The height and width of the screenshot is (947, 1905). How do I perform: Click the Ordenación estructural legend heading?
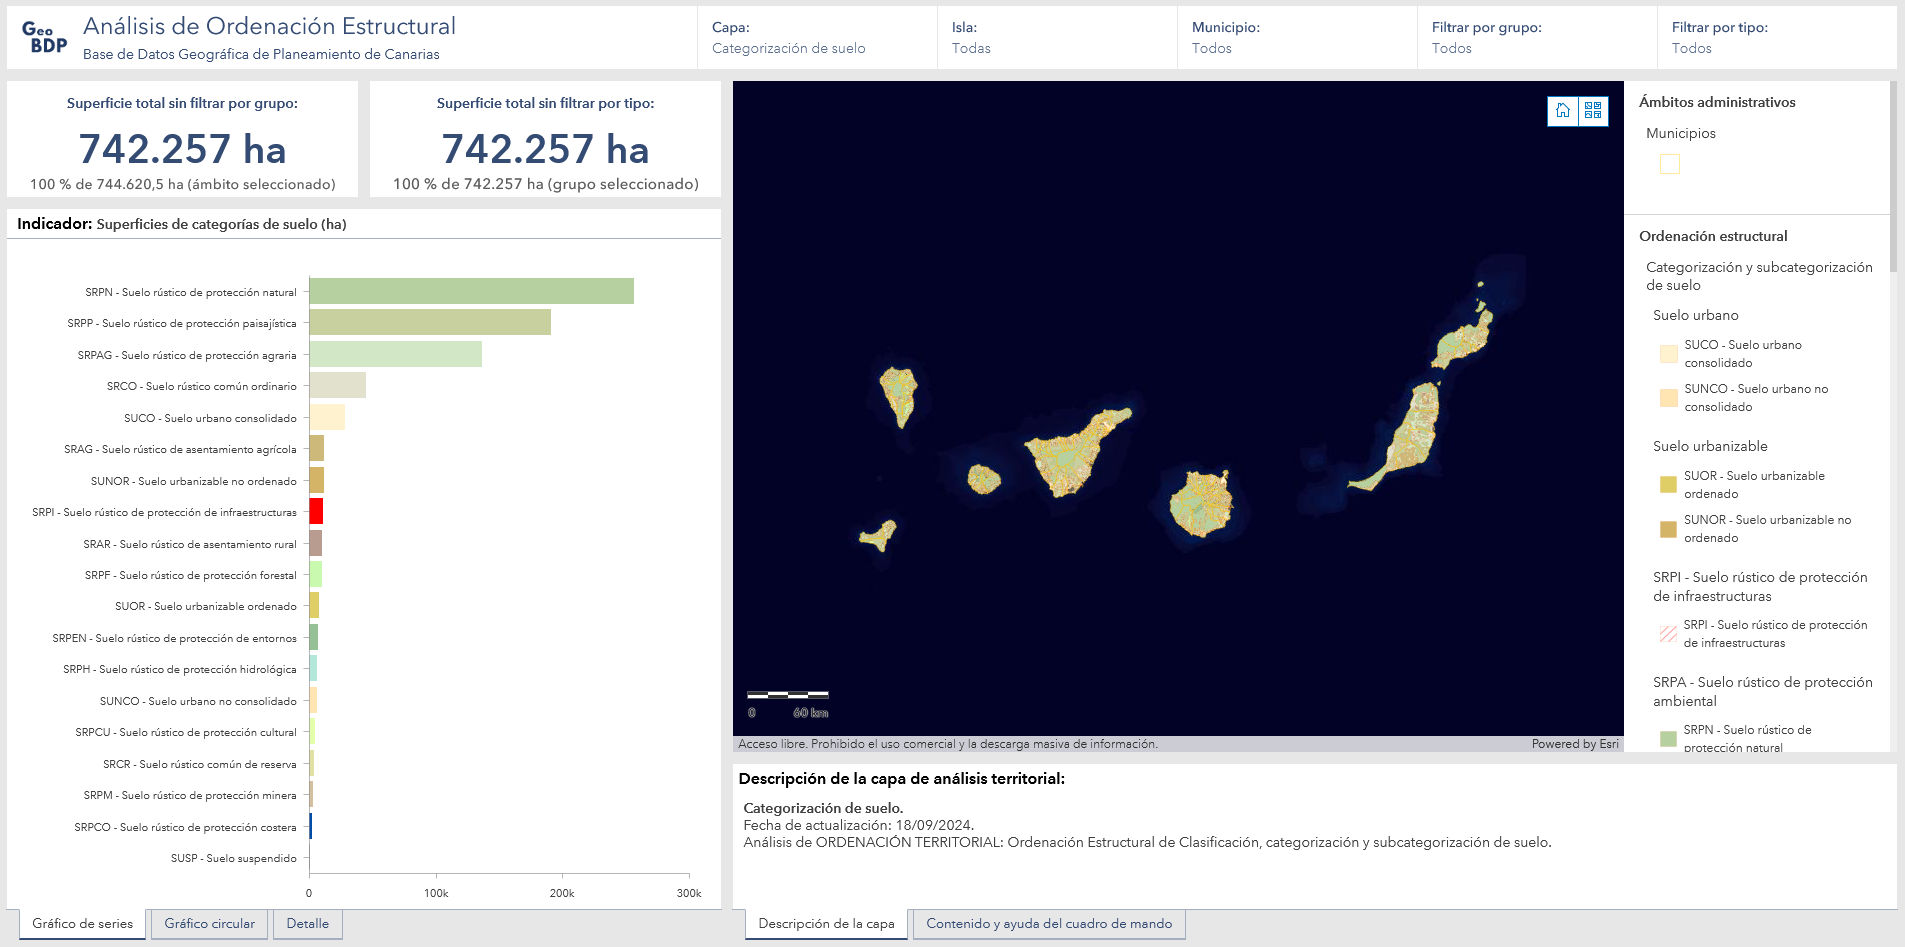[x=1713, y=236]
